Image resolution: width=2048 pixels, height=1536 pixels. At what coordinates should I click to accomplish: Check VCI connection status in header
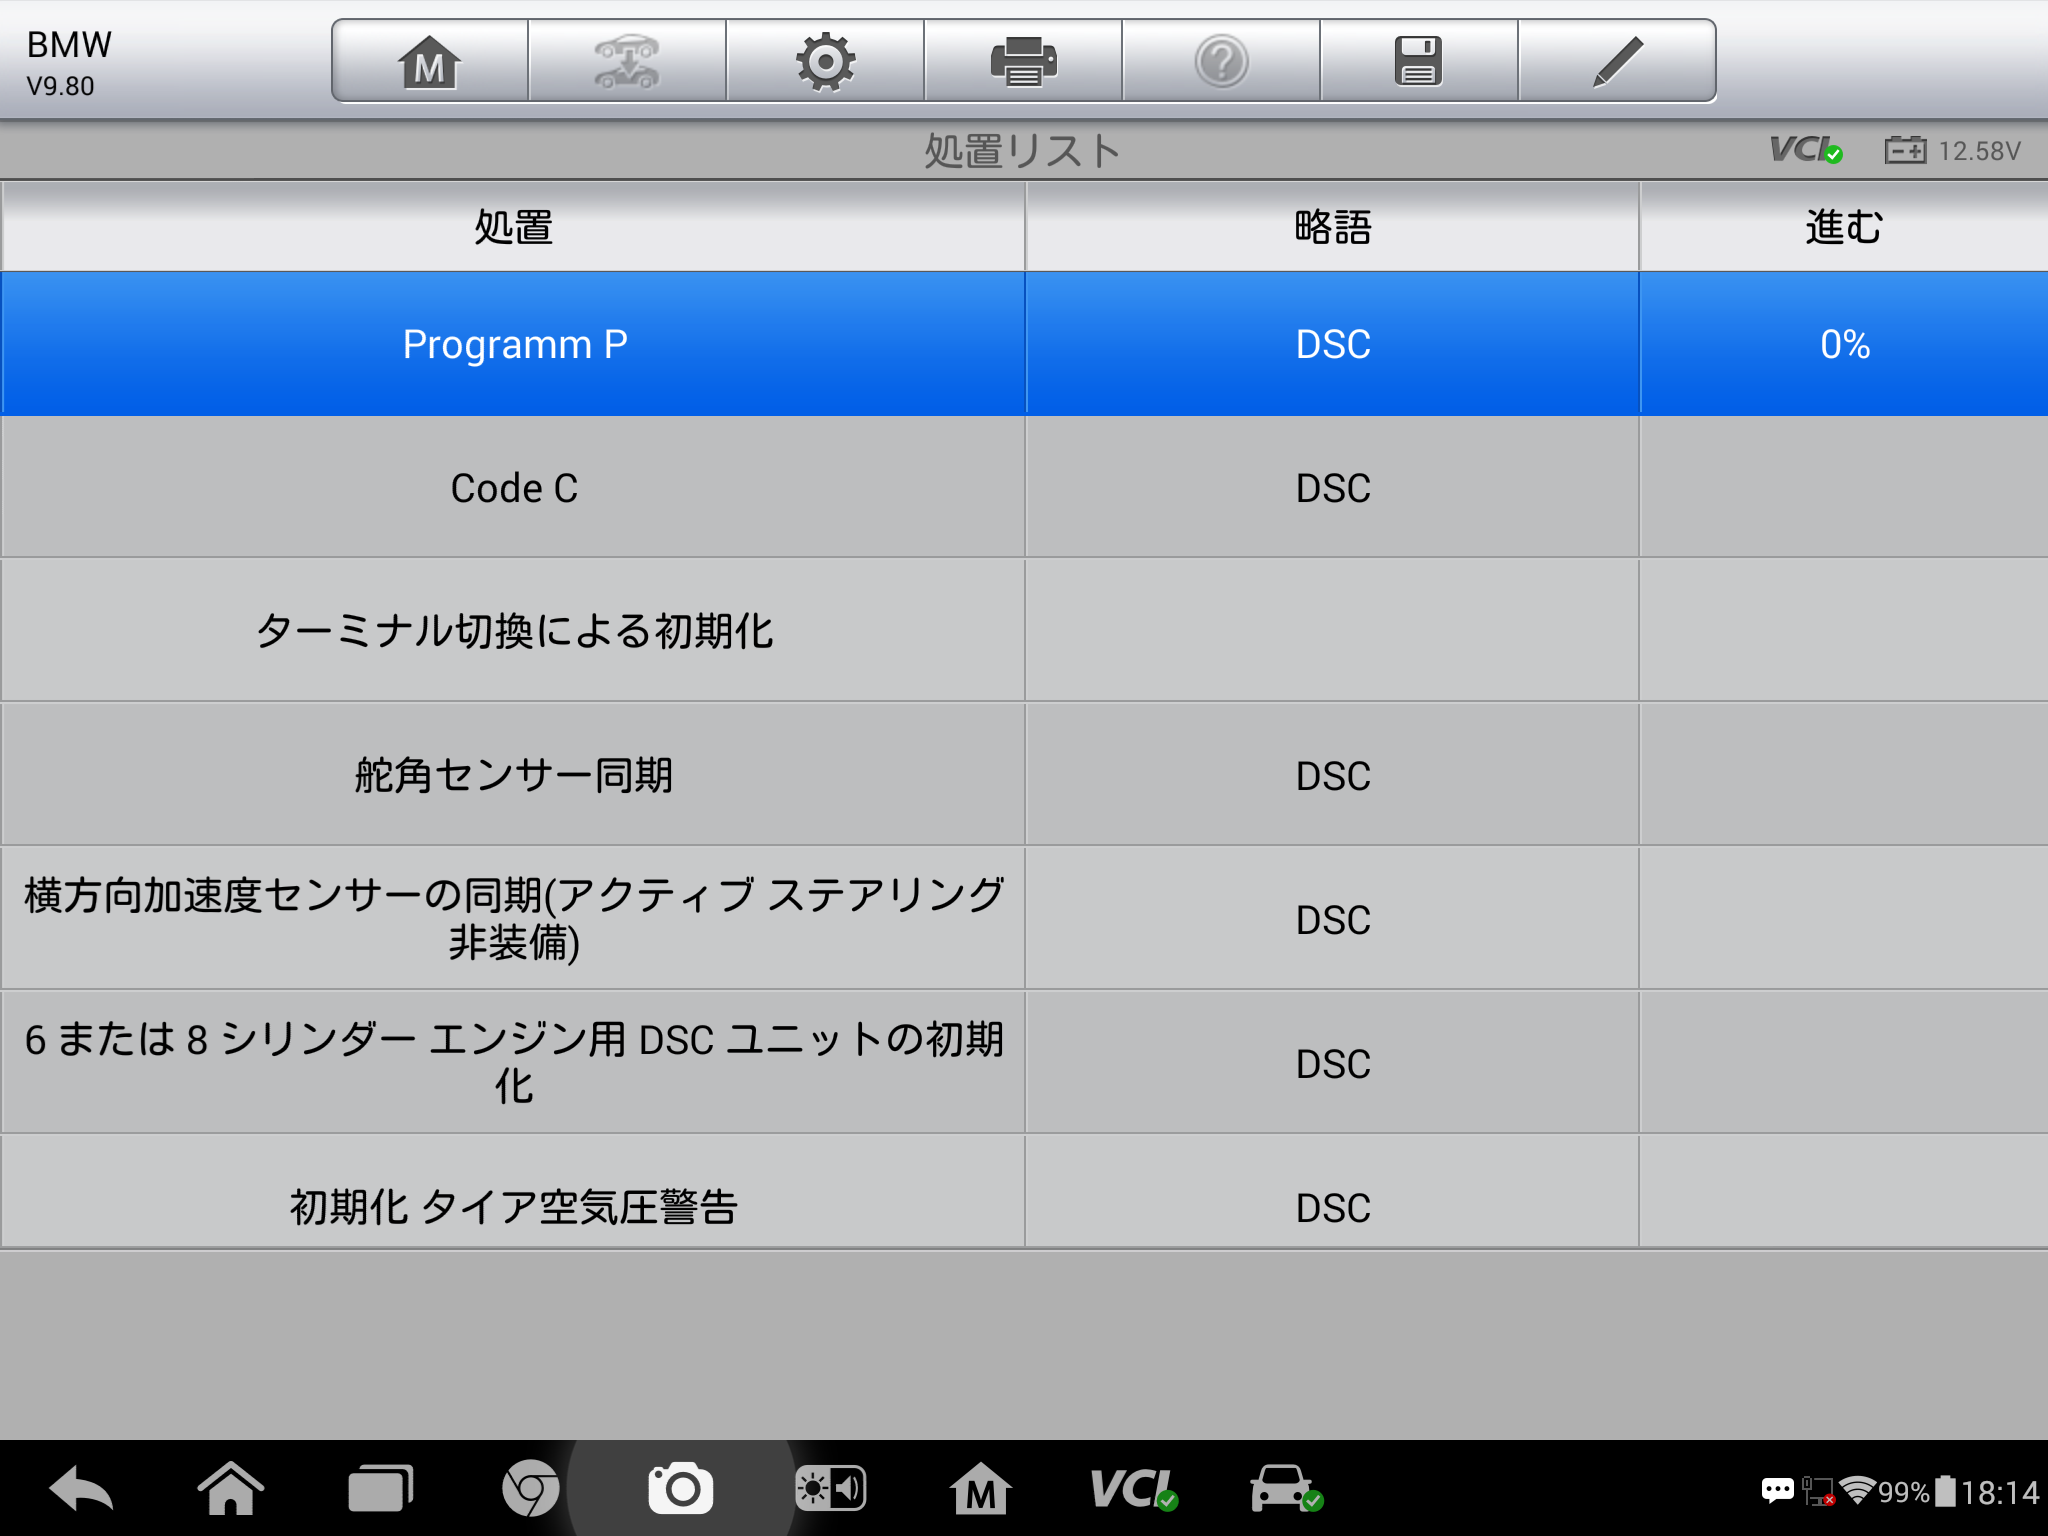click(x=1806, y=150)
